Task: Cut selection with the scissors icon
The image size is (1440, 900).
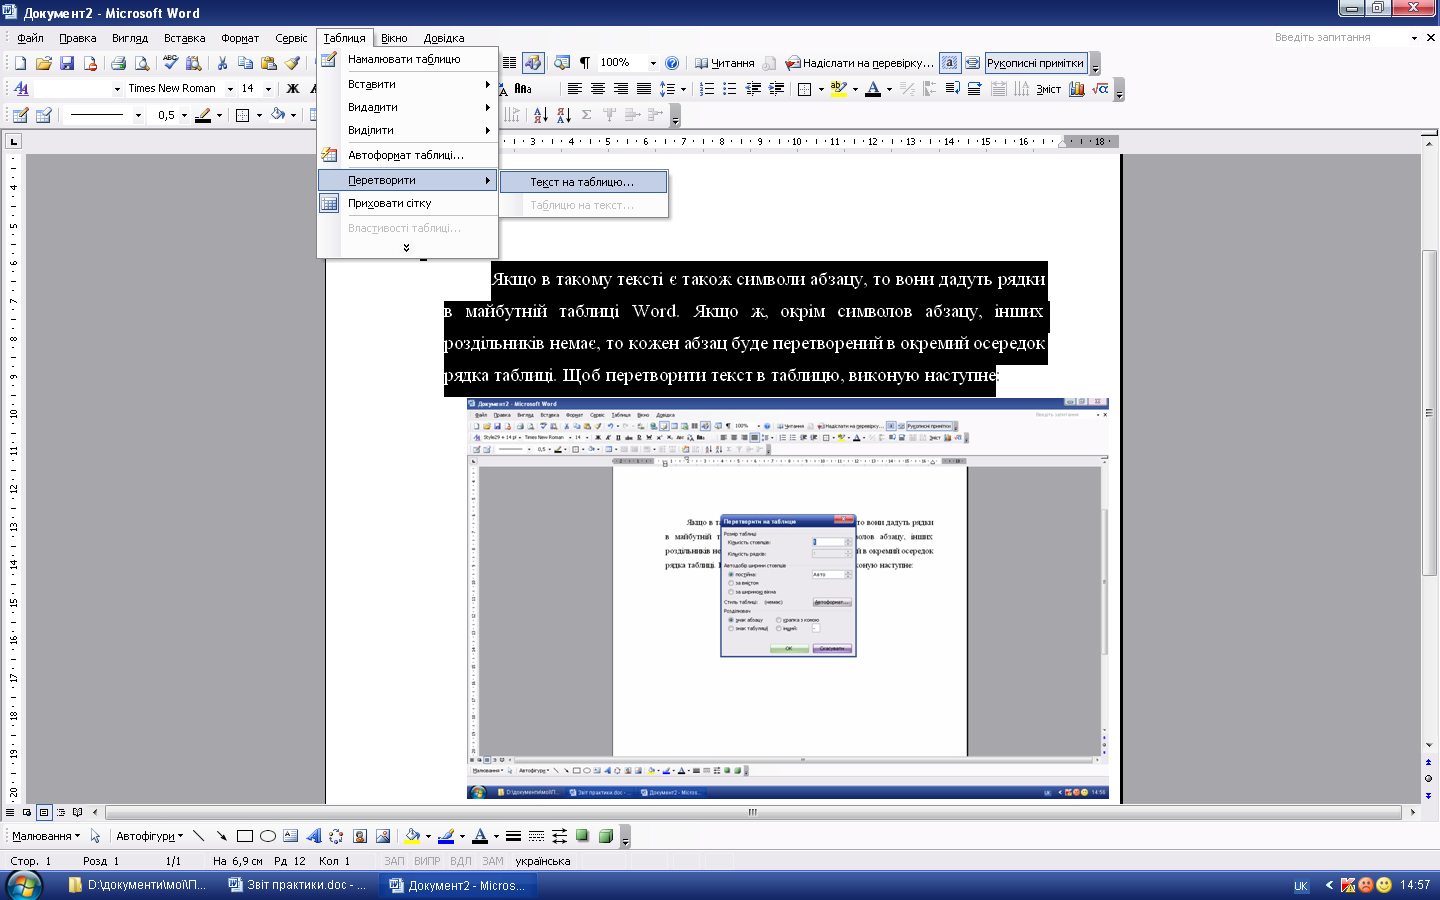Action: [x=222, y=63]
